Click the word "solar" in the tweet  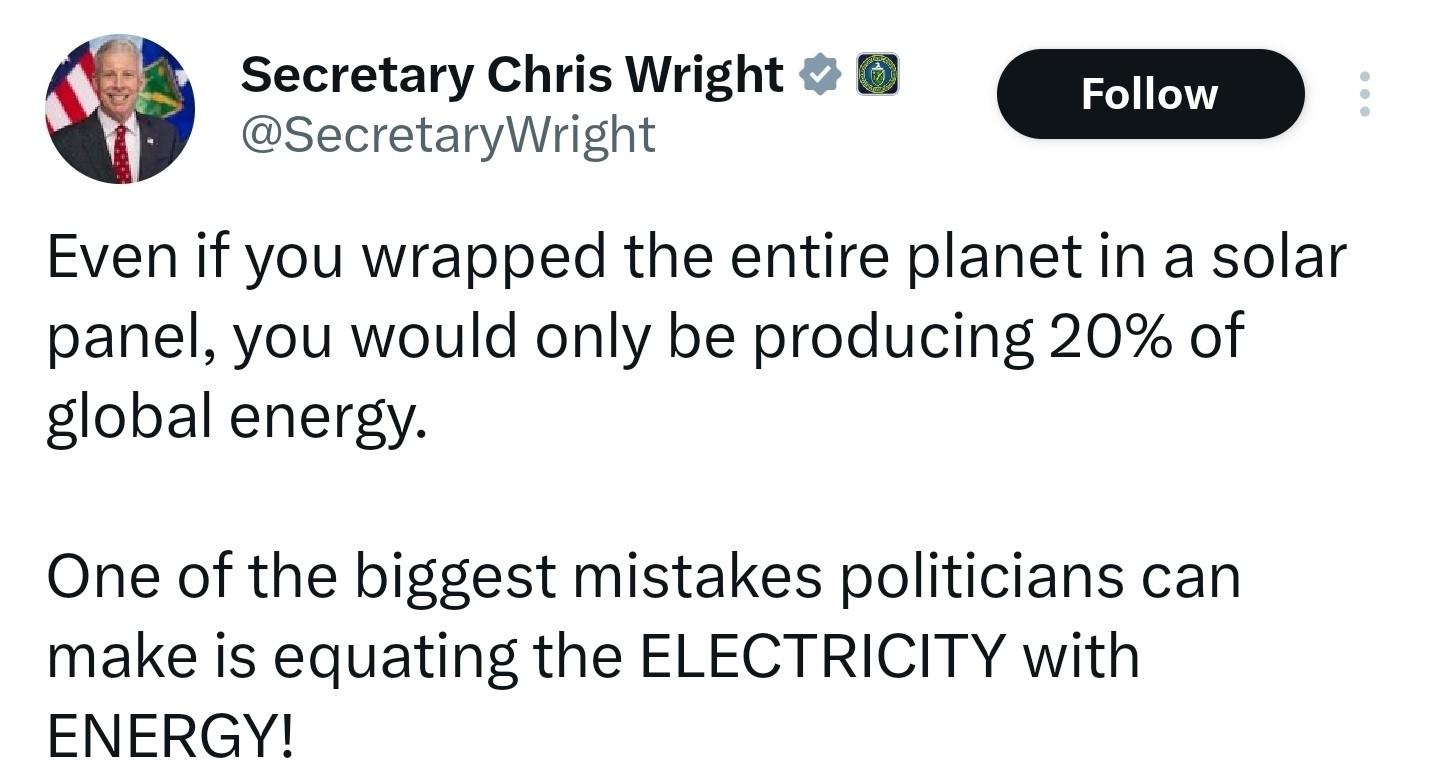1279,257
